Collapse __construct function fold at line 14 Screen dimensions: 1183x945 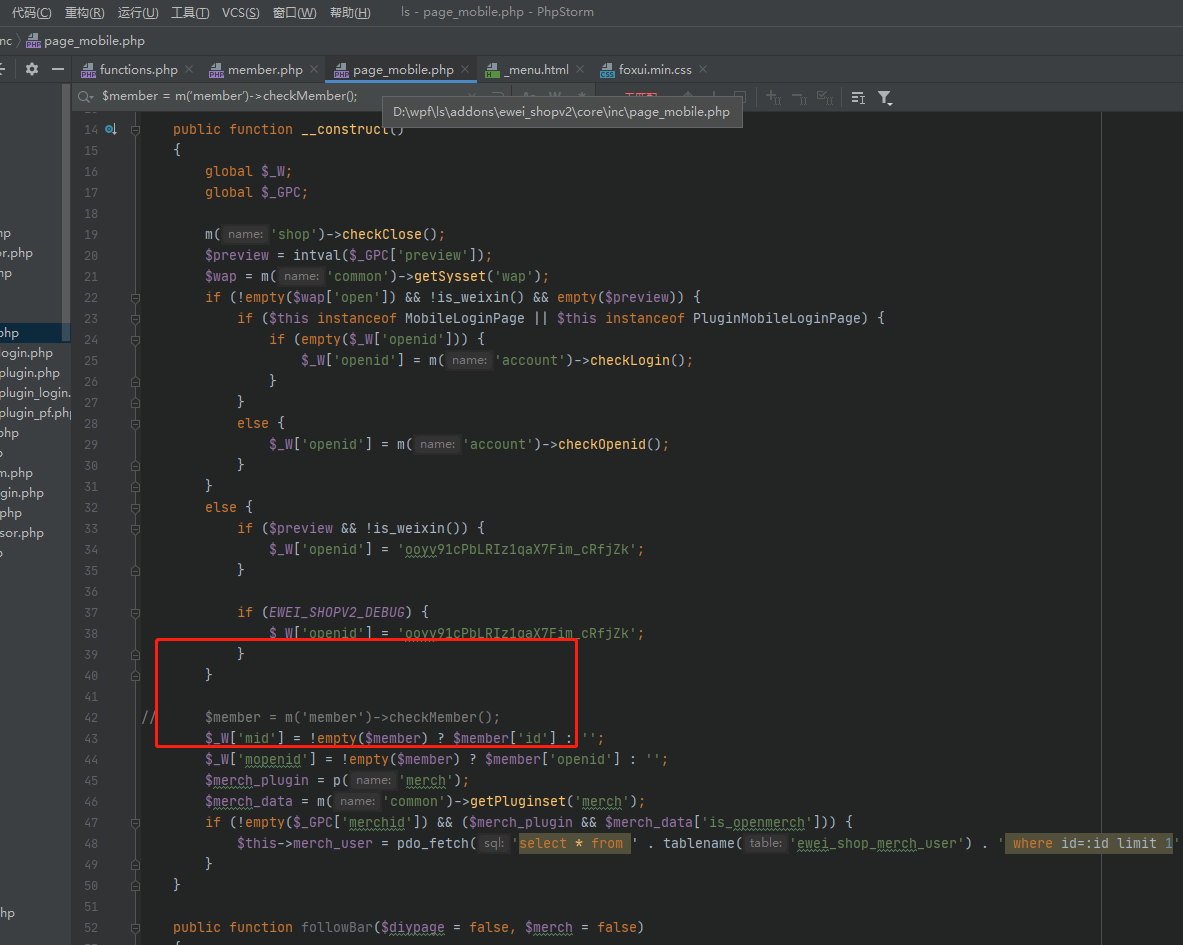click(135, 130)
